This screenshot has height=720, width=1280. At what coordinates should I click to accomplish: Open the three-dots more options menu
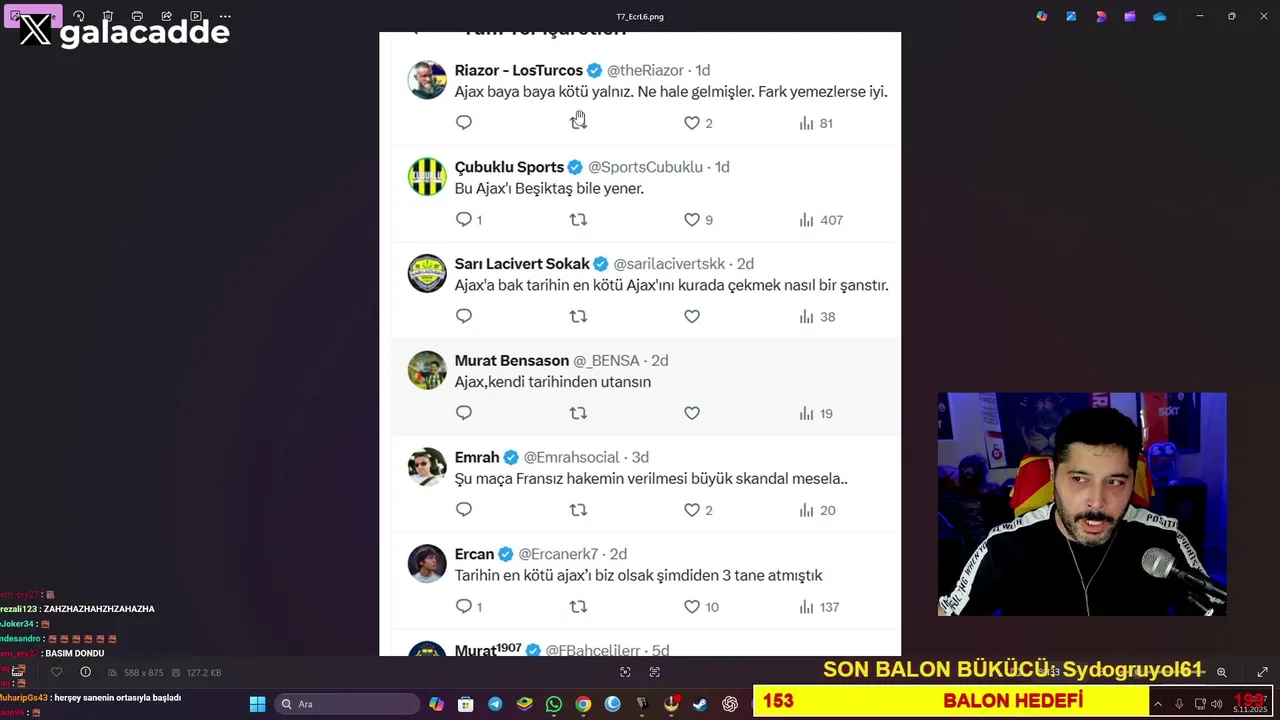(x=225, y=16)
